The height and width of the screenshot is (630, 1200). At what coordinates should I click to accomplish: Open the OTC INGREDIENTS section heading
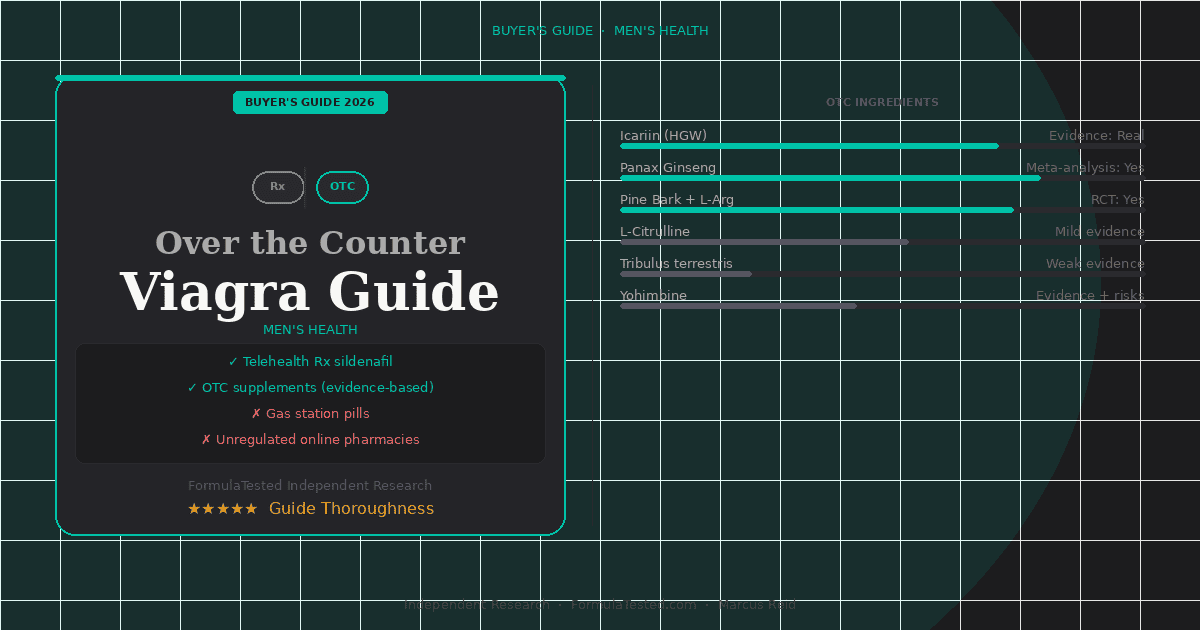coord(882,102)
